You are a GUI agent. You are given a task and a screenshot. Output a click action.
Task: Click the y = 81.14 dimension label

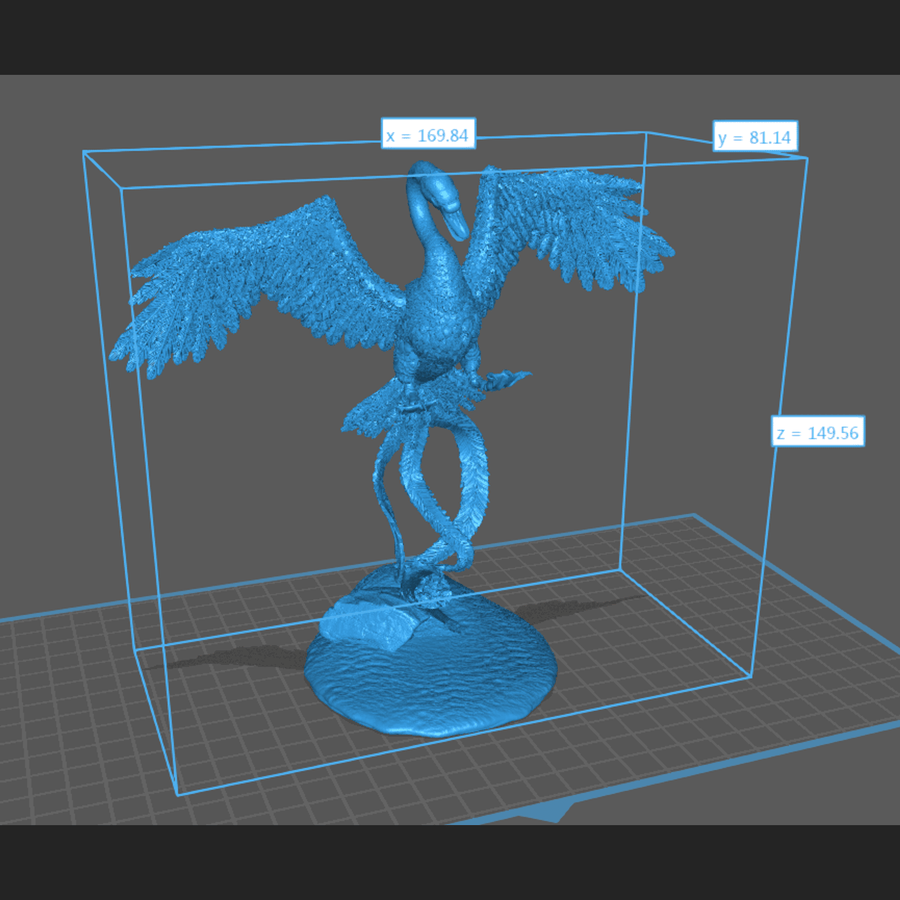pos(757,137)
